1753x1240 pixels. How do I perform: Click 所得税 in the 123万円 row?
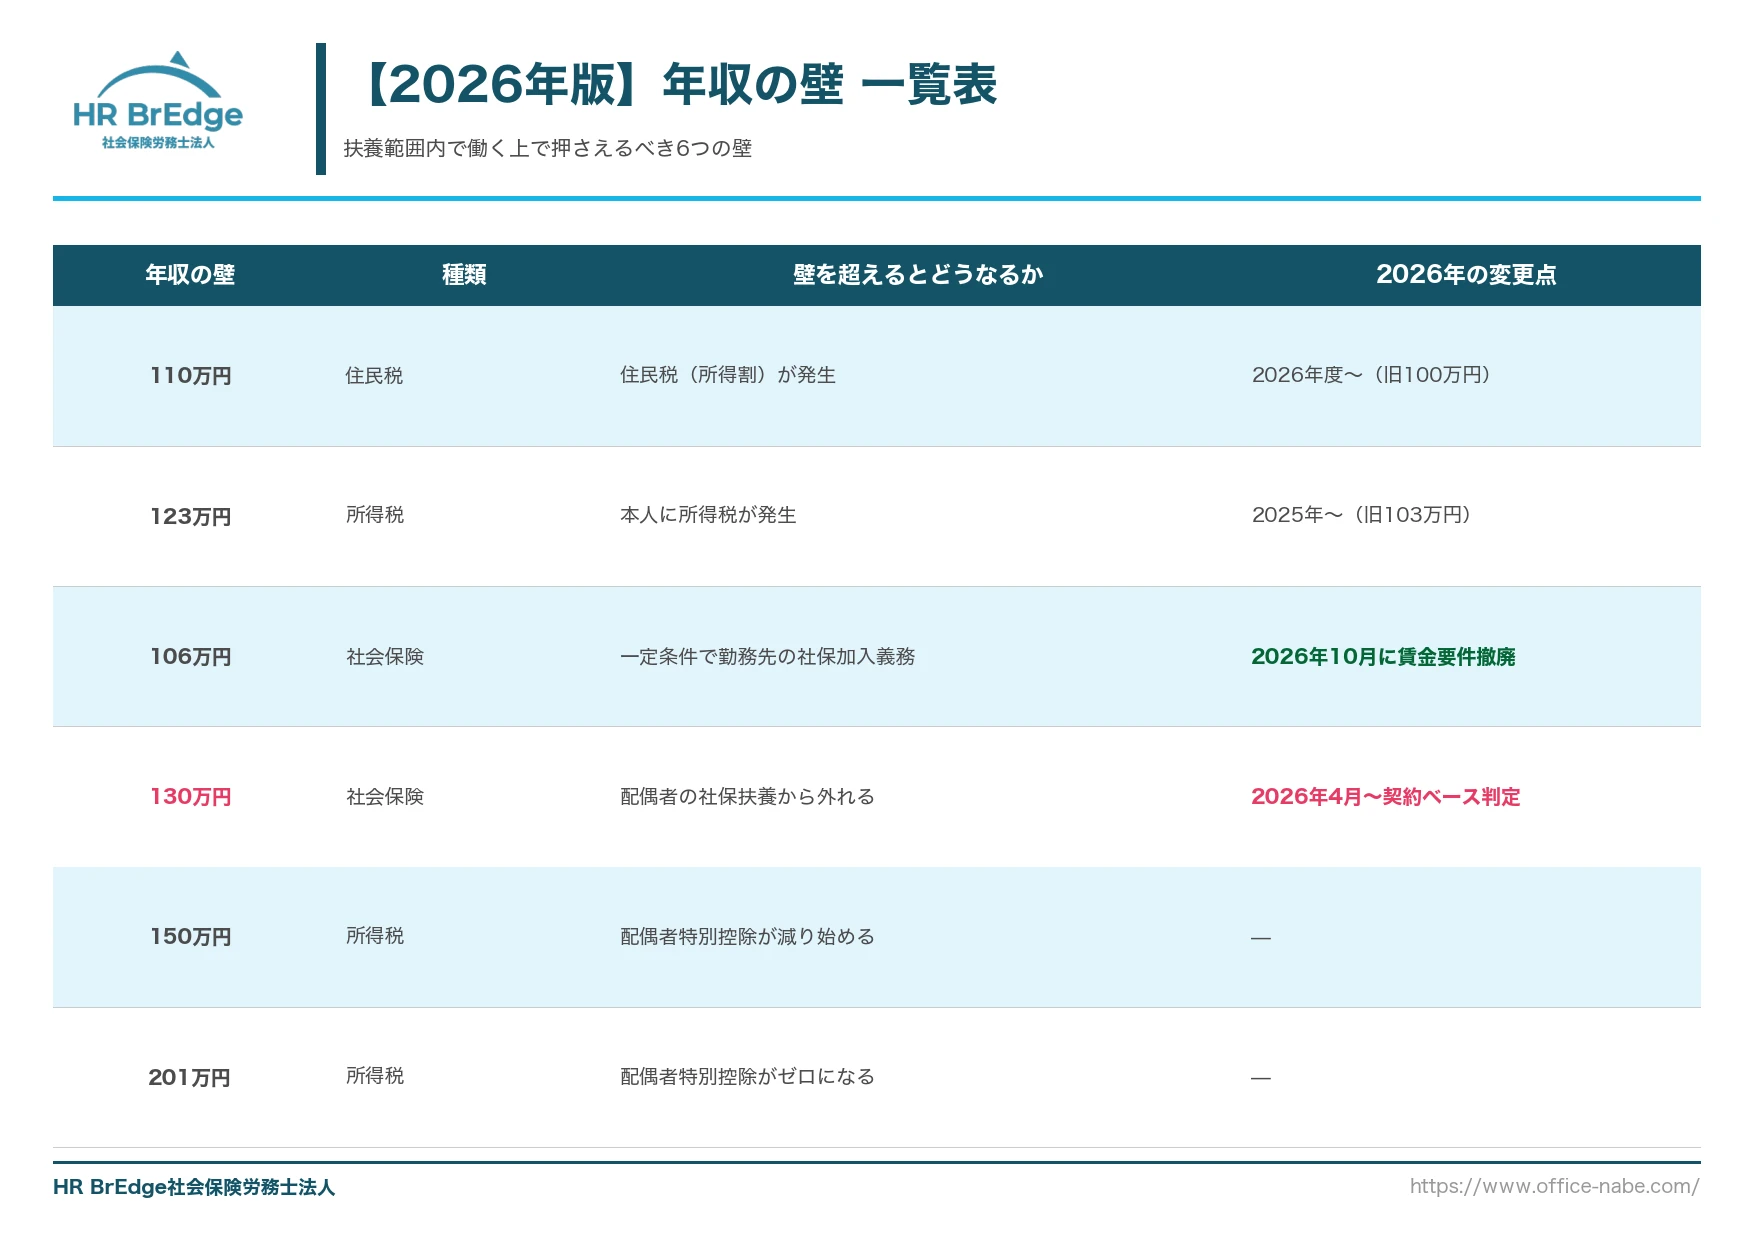pyautogui.click(x=375, y=515)
